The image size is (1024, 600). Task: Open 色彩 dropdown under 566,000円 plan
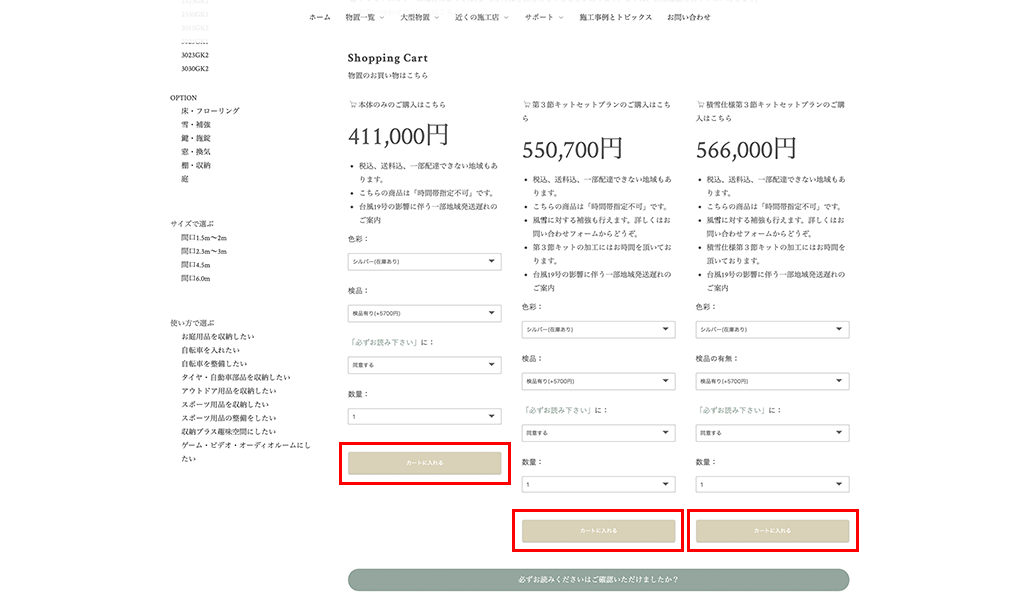point(772,330)
